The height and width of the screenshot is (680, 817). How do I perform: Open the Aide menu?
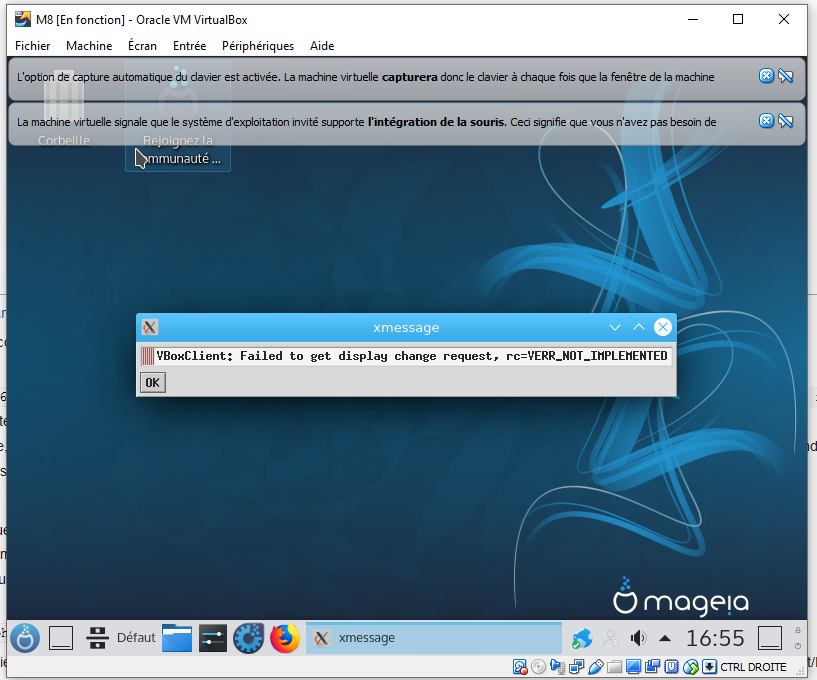tap(322, 46)
